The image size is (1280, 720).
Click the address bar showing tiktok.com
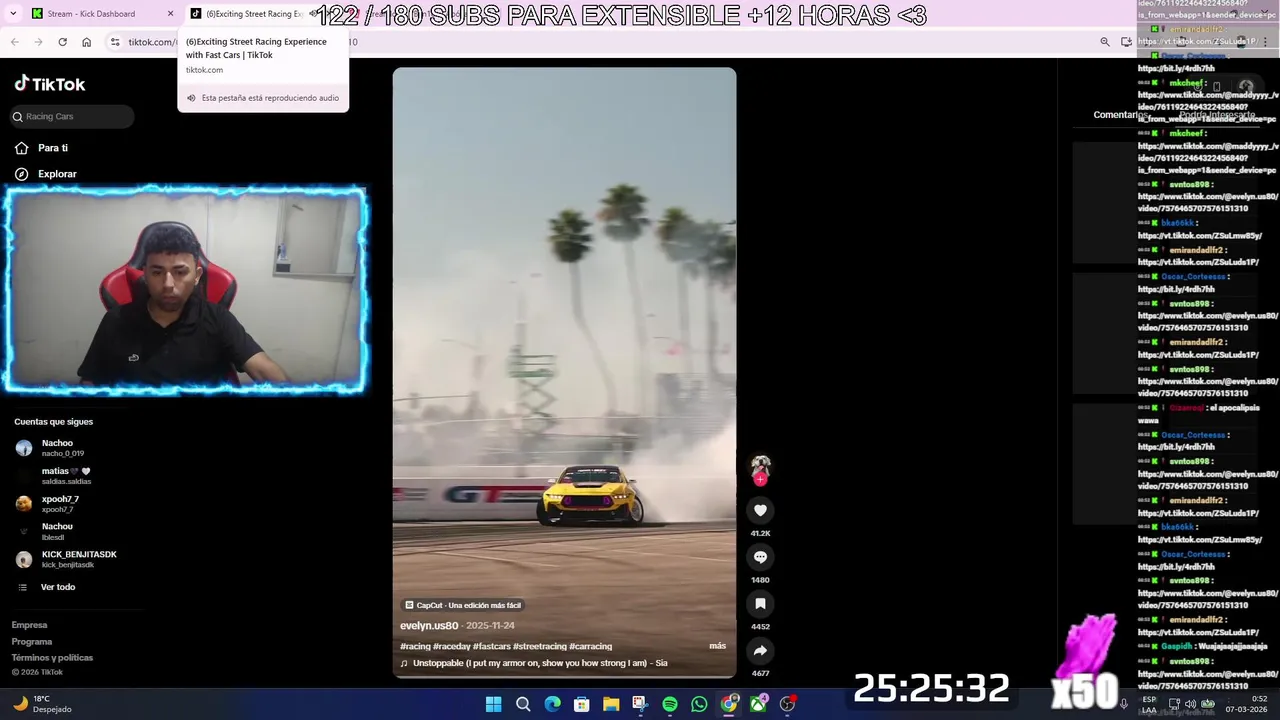point(600,42)
